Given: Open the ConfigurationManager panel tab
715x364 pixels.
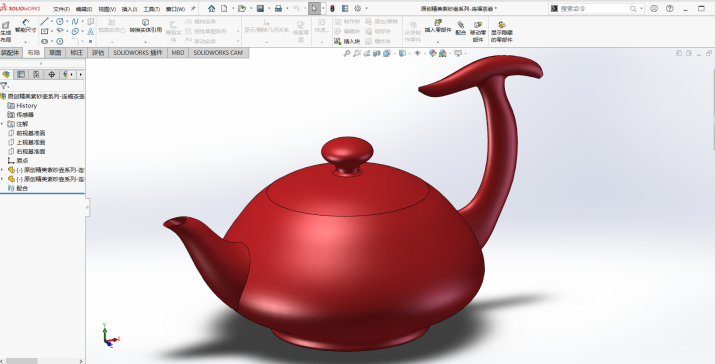Looking at the screenshot, I should (36, 74).
